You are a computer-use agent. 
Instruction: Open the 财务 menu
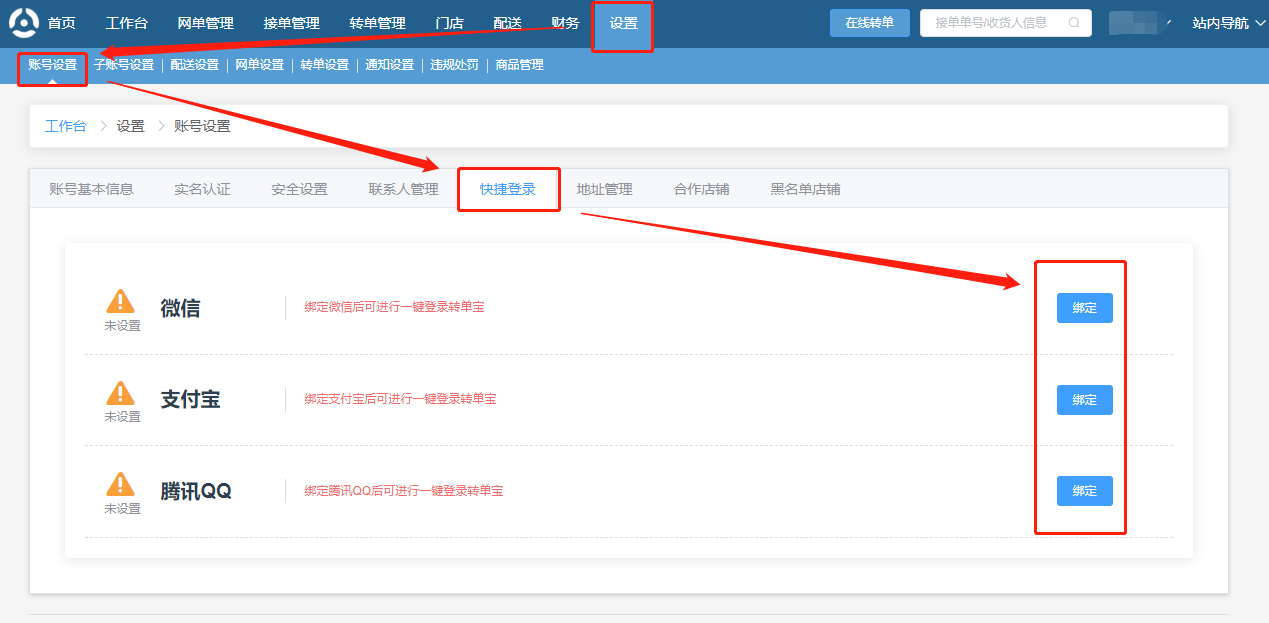pyautogui.click(x=565, y=23)
